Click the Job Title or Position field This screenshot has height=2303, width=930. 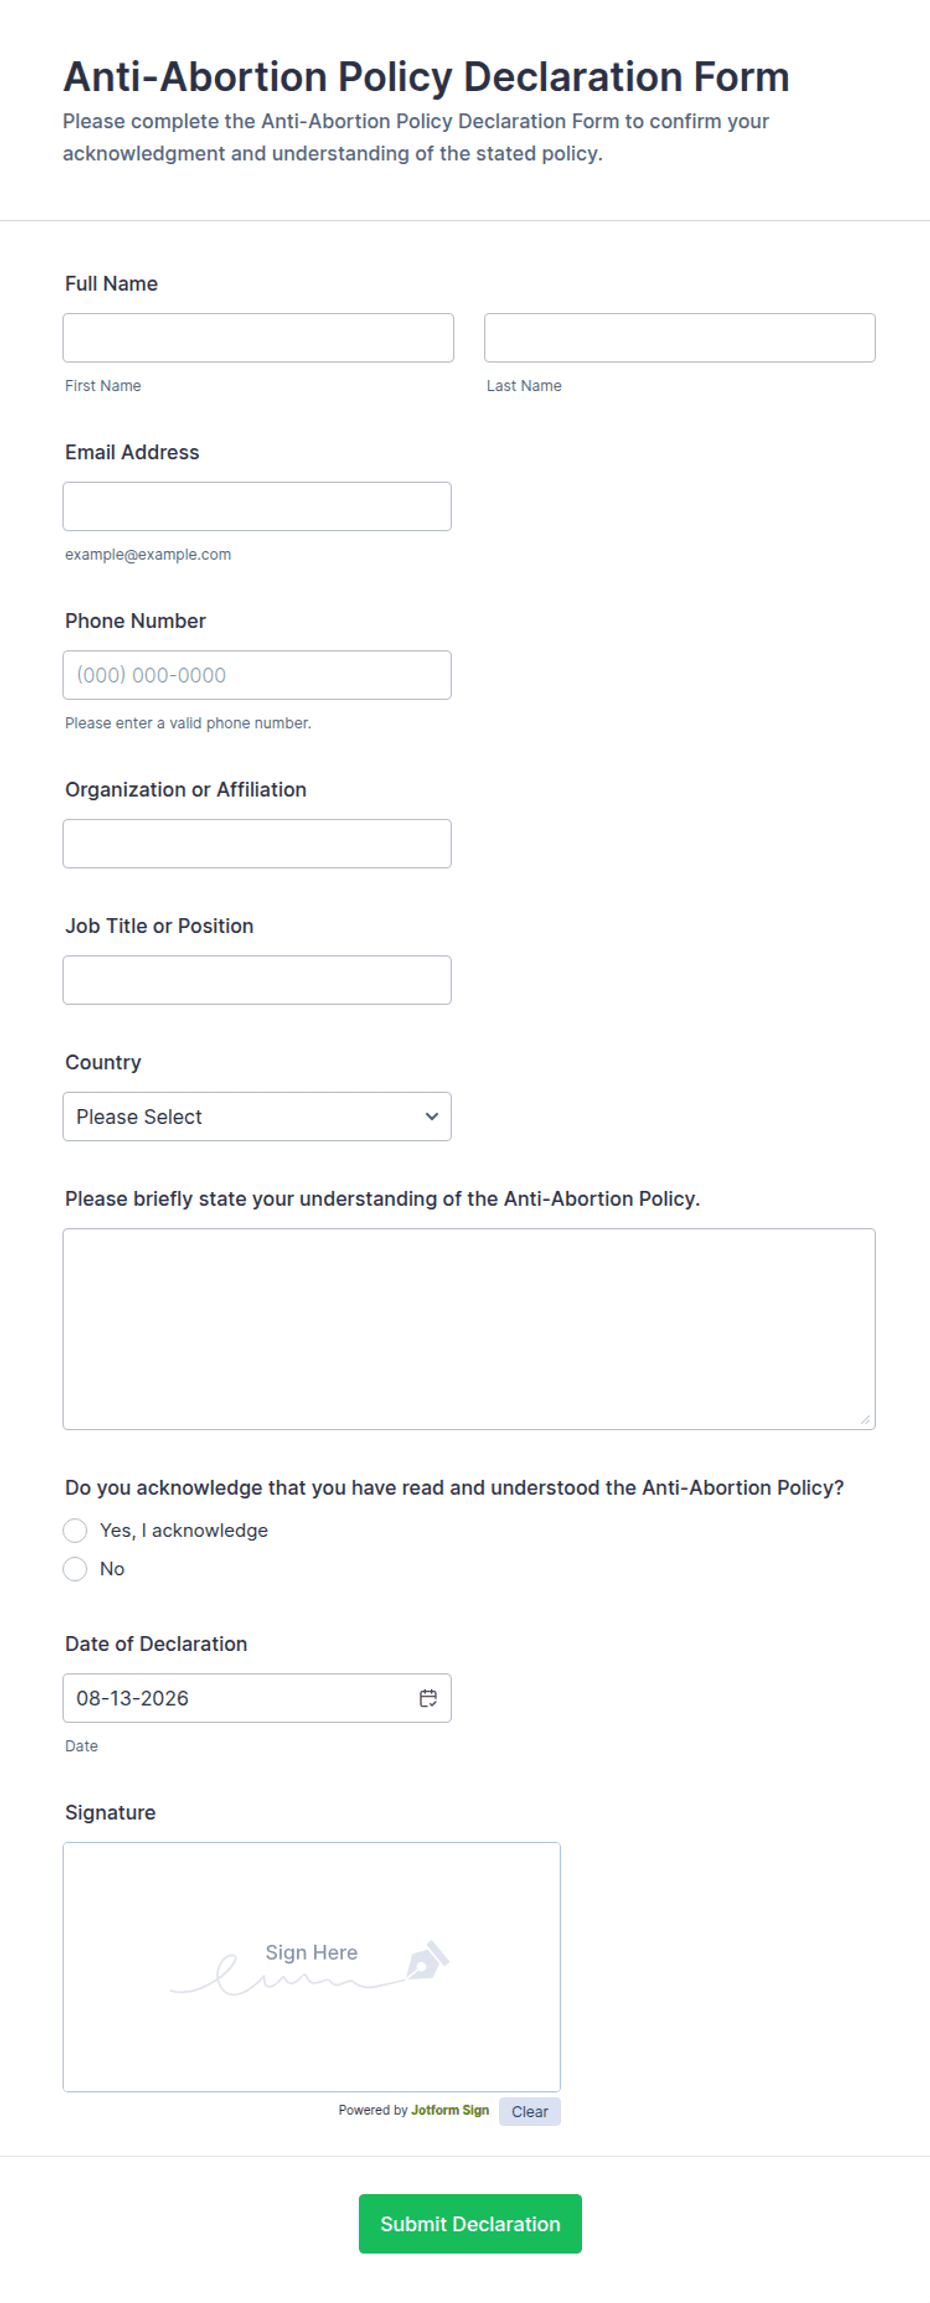[x=257, y=980]
